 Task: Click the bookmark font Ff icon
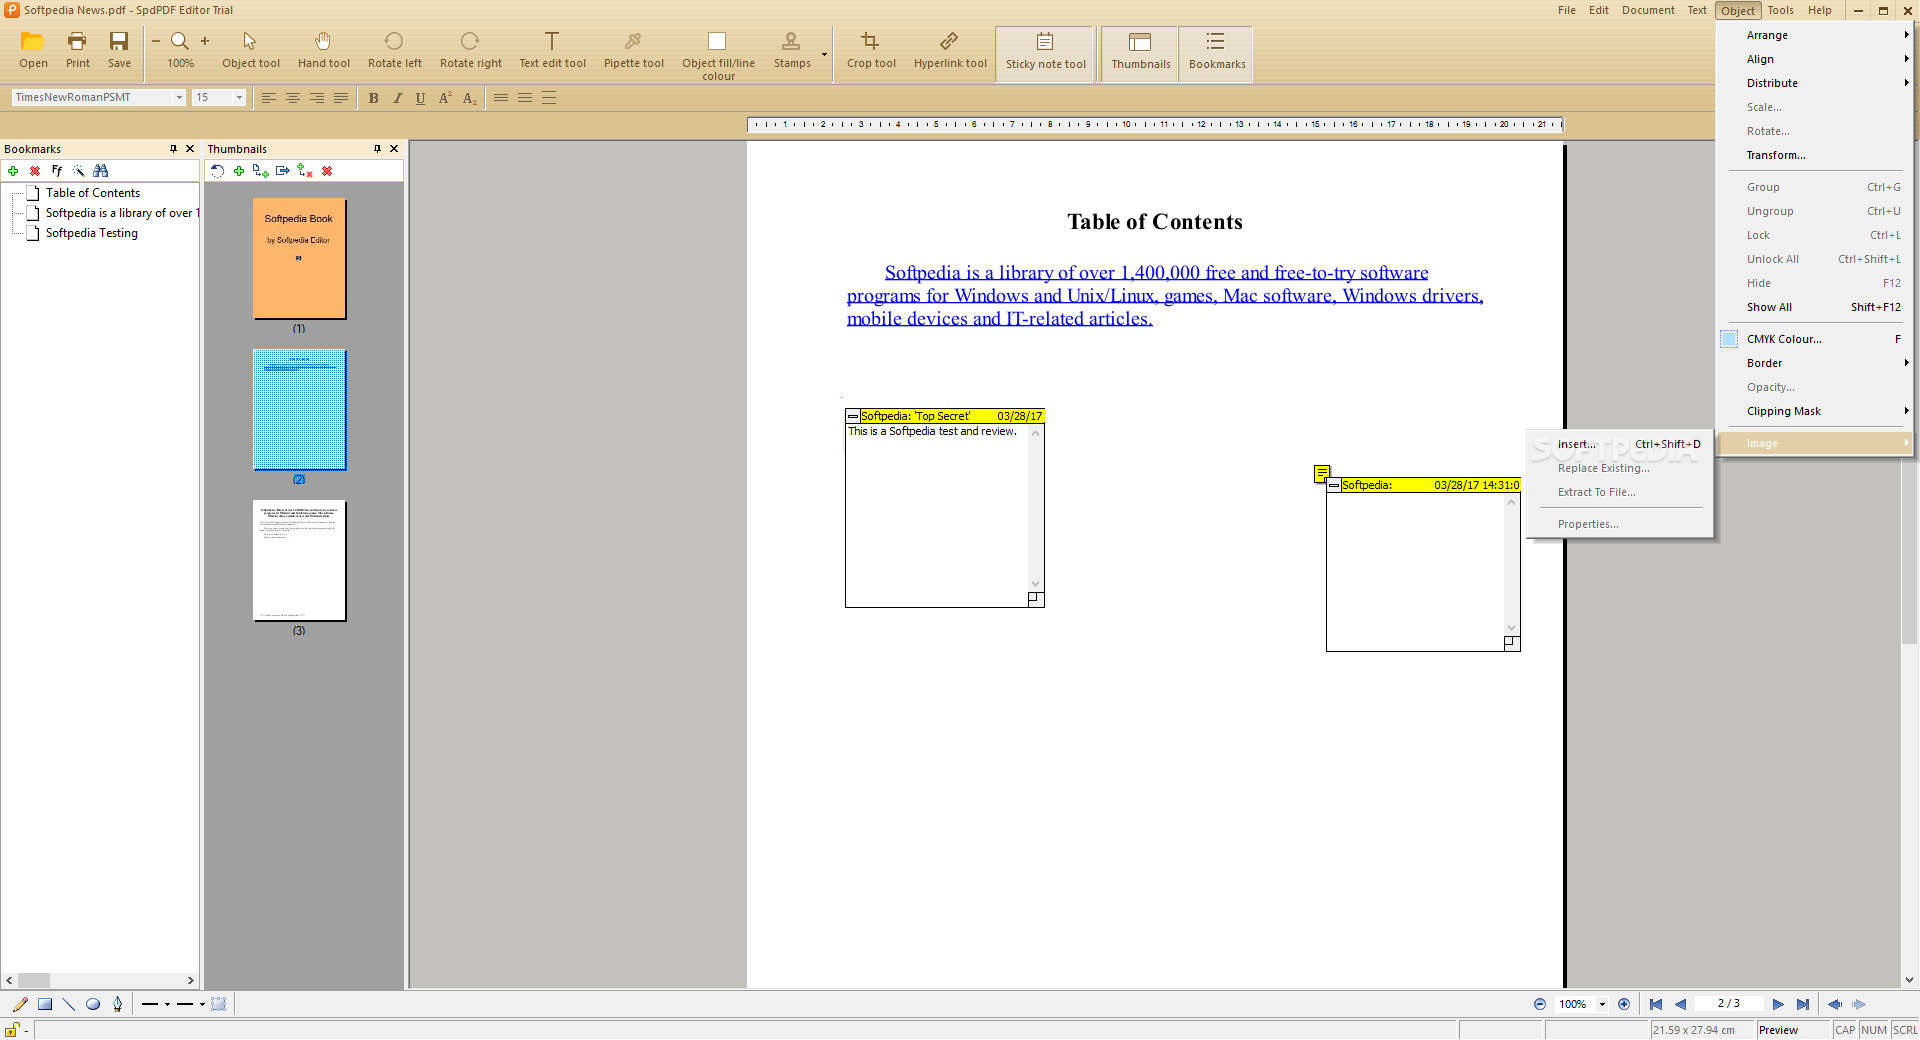click(x=57, y=171)
